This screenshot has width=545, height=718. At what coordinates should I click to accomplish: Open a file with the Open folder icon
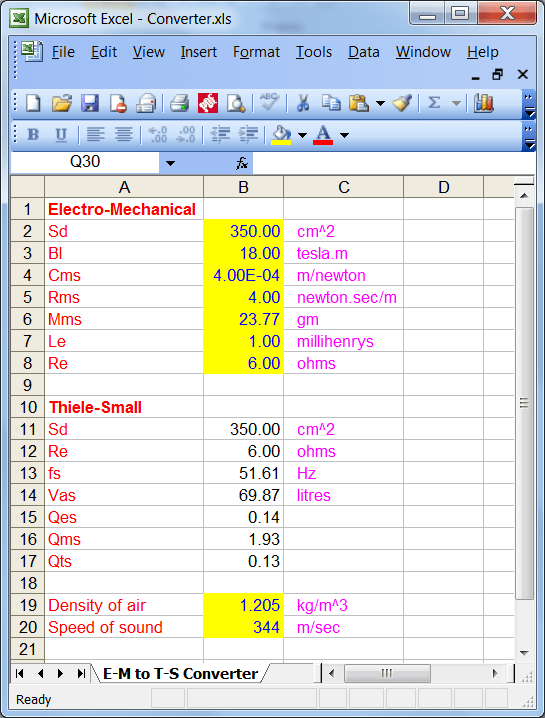pyautogui.click(x=61, y=103)
